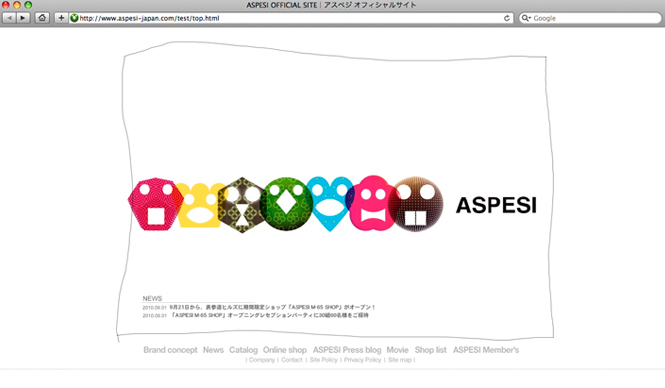Click the browser Forward arrow button

(x=23, y=18)
